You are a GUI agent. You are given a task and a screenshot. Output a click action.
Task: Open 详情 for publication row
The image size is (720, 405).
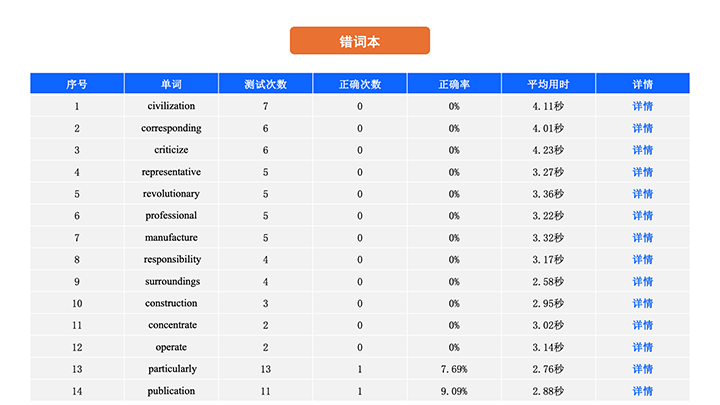pyautogui.click(x=642, y=391)
